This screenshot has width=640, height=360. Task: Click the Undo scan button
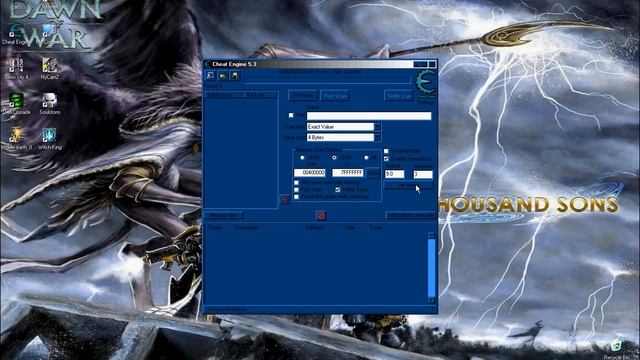(x=399, y=96)
